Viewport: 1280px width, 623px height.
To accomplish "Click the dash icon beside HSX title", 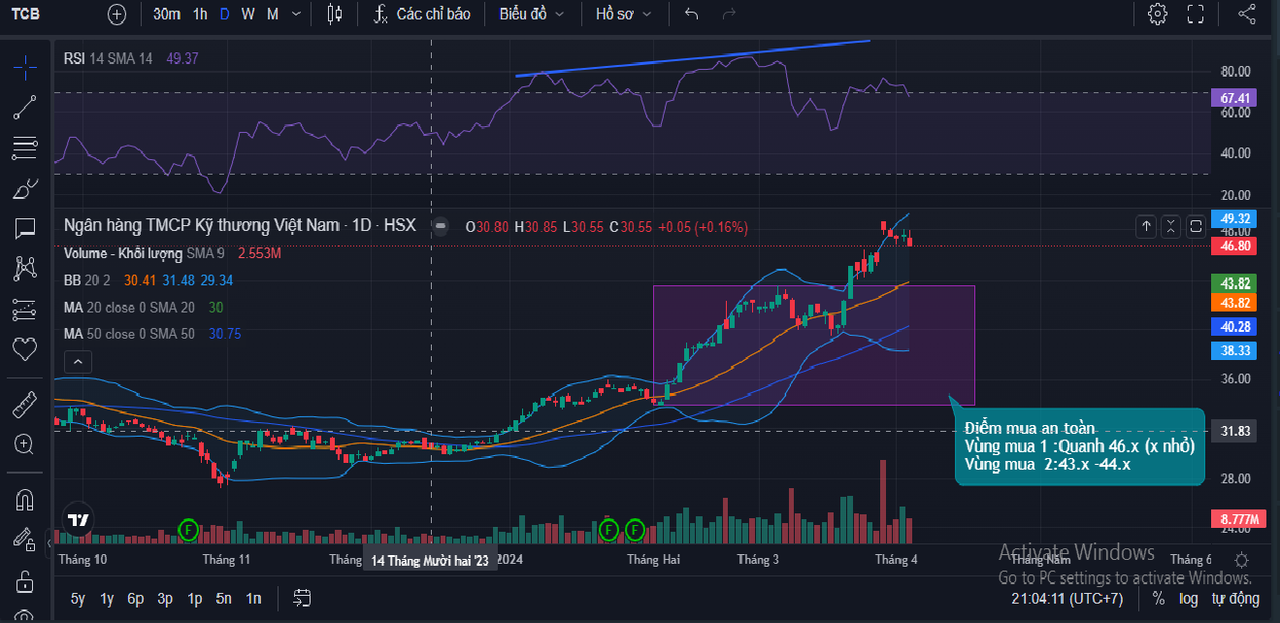I will 439,226.
